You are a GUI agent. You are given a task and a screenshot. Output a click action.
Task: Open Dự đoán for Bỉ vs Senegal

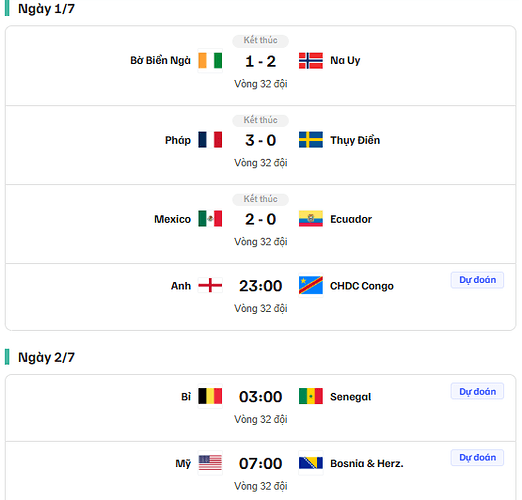point(477,391)
